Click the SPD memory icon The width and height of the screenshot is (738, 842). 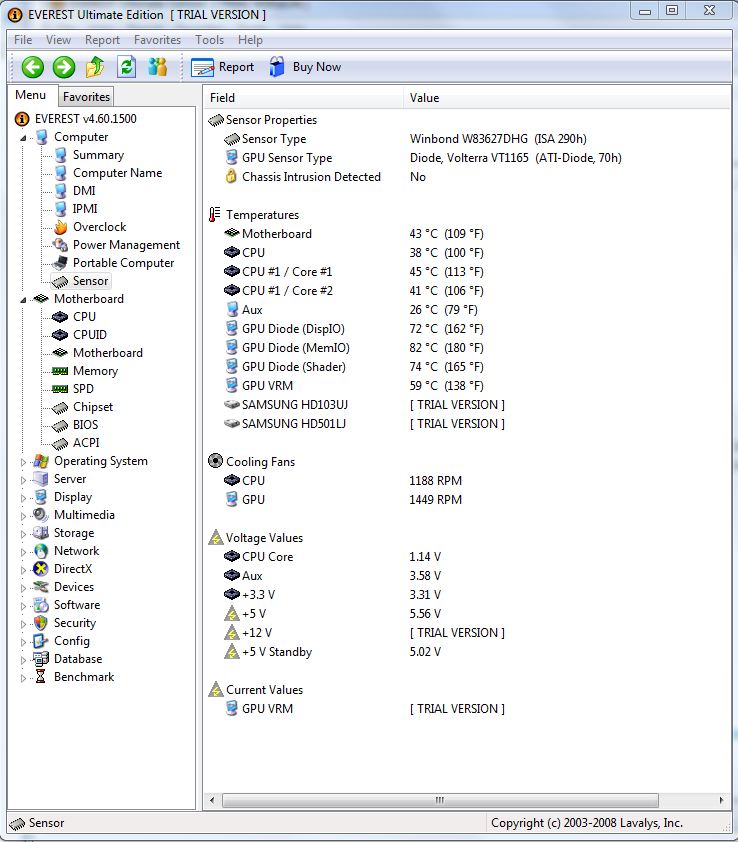pos(60,389)
